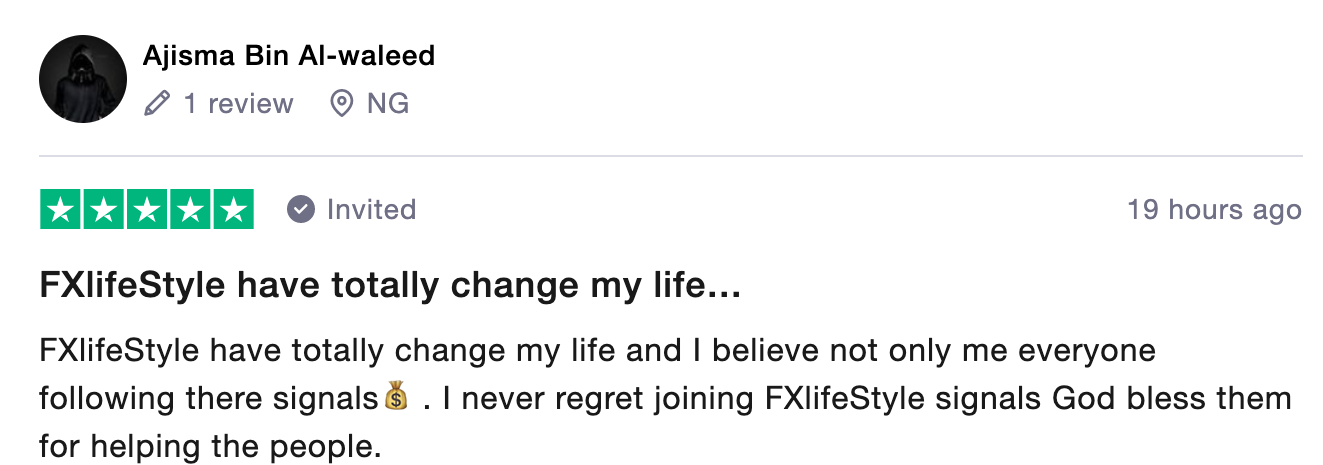Open the Invited label info
Screen dimensions: 1323x465
pos(371,209)
